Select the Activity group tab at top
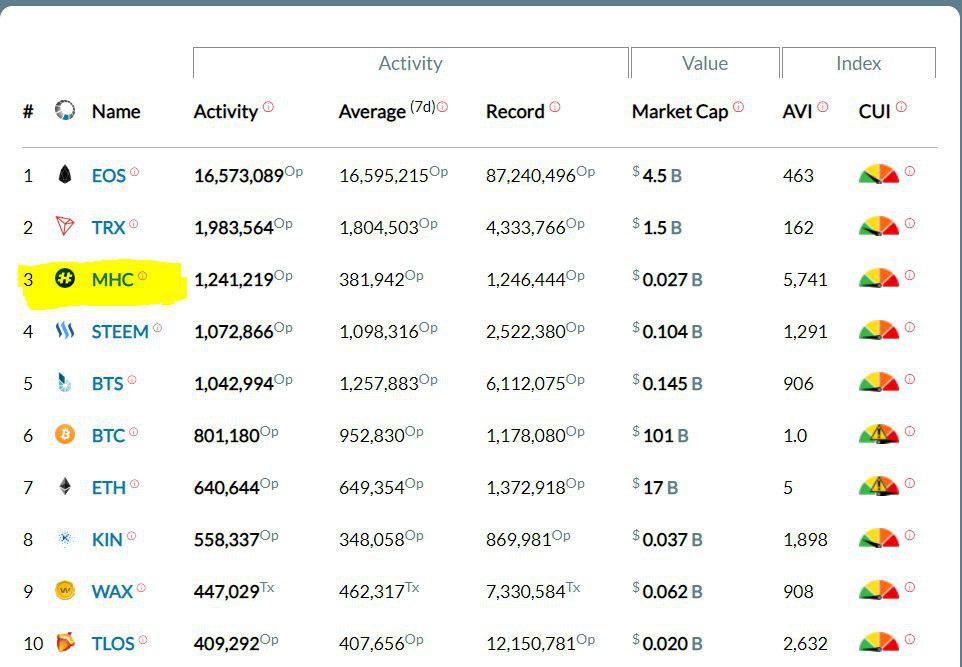This screenshot has height=667, width=962. pos(410,63)
